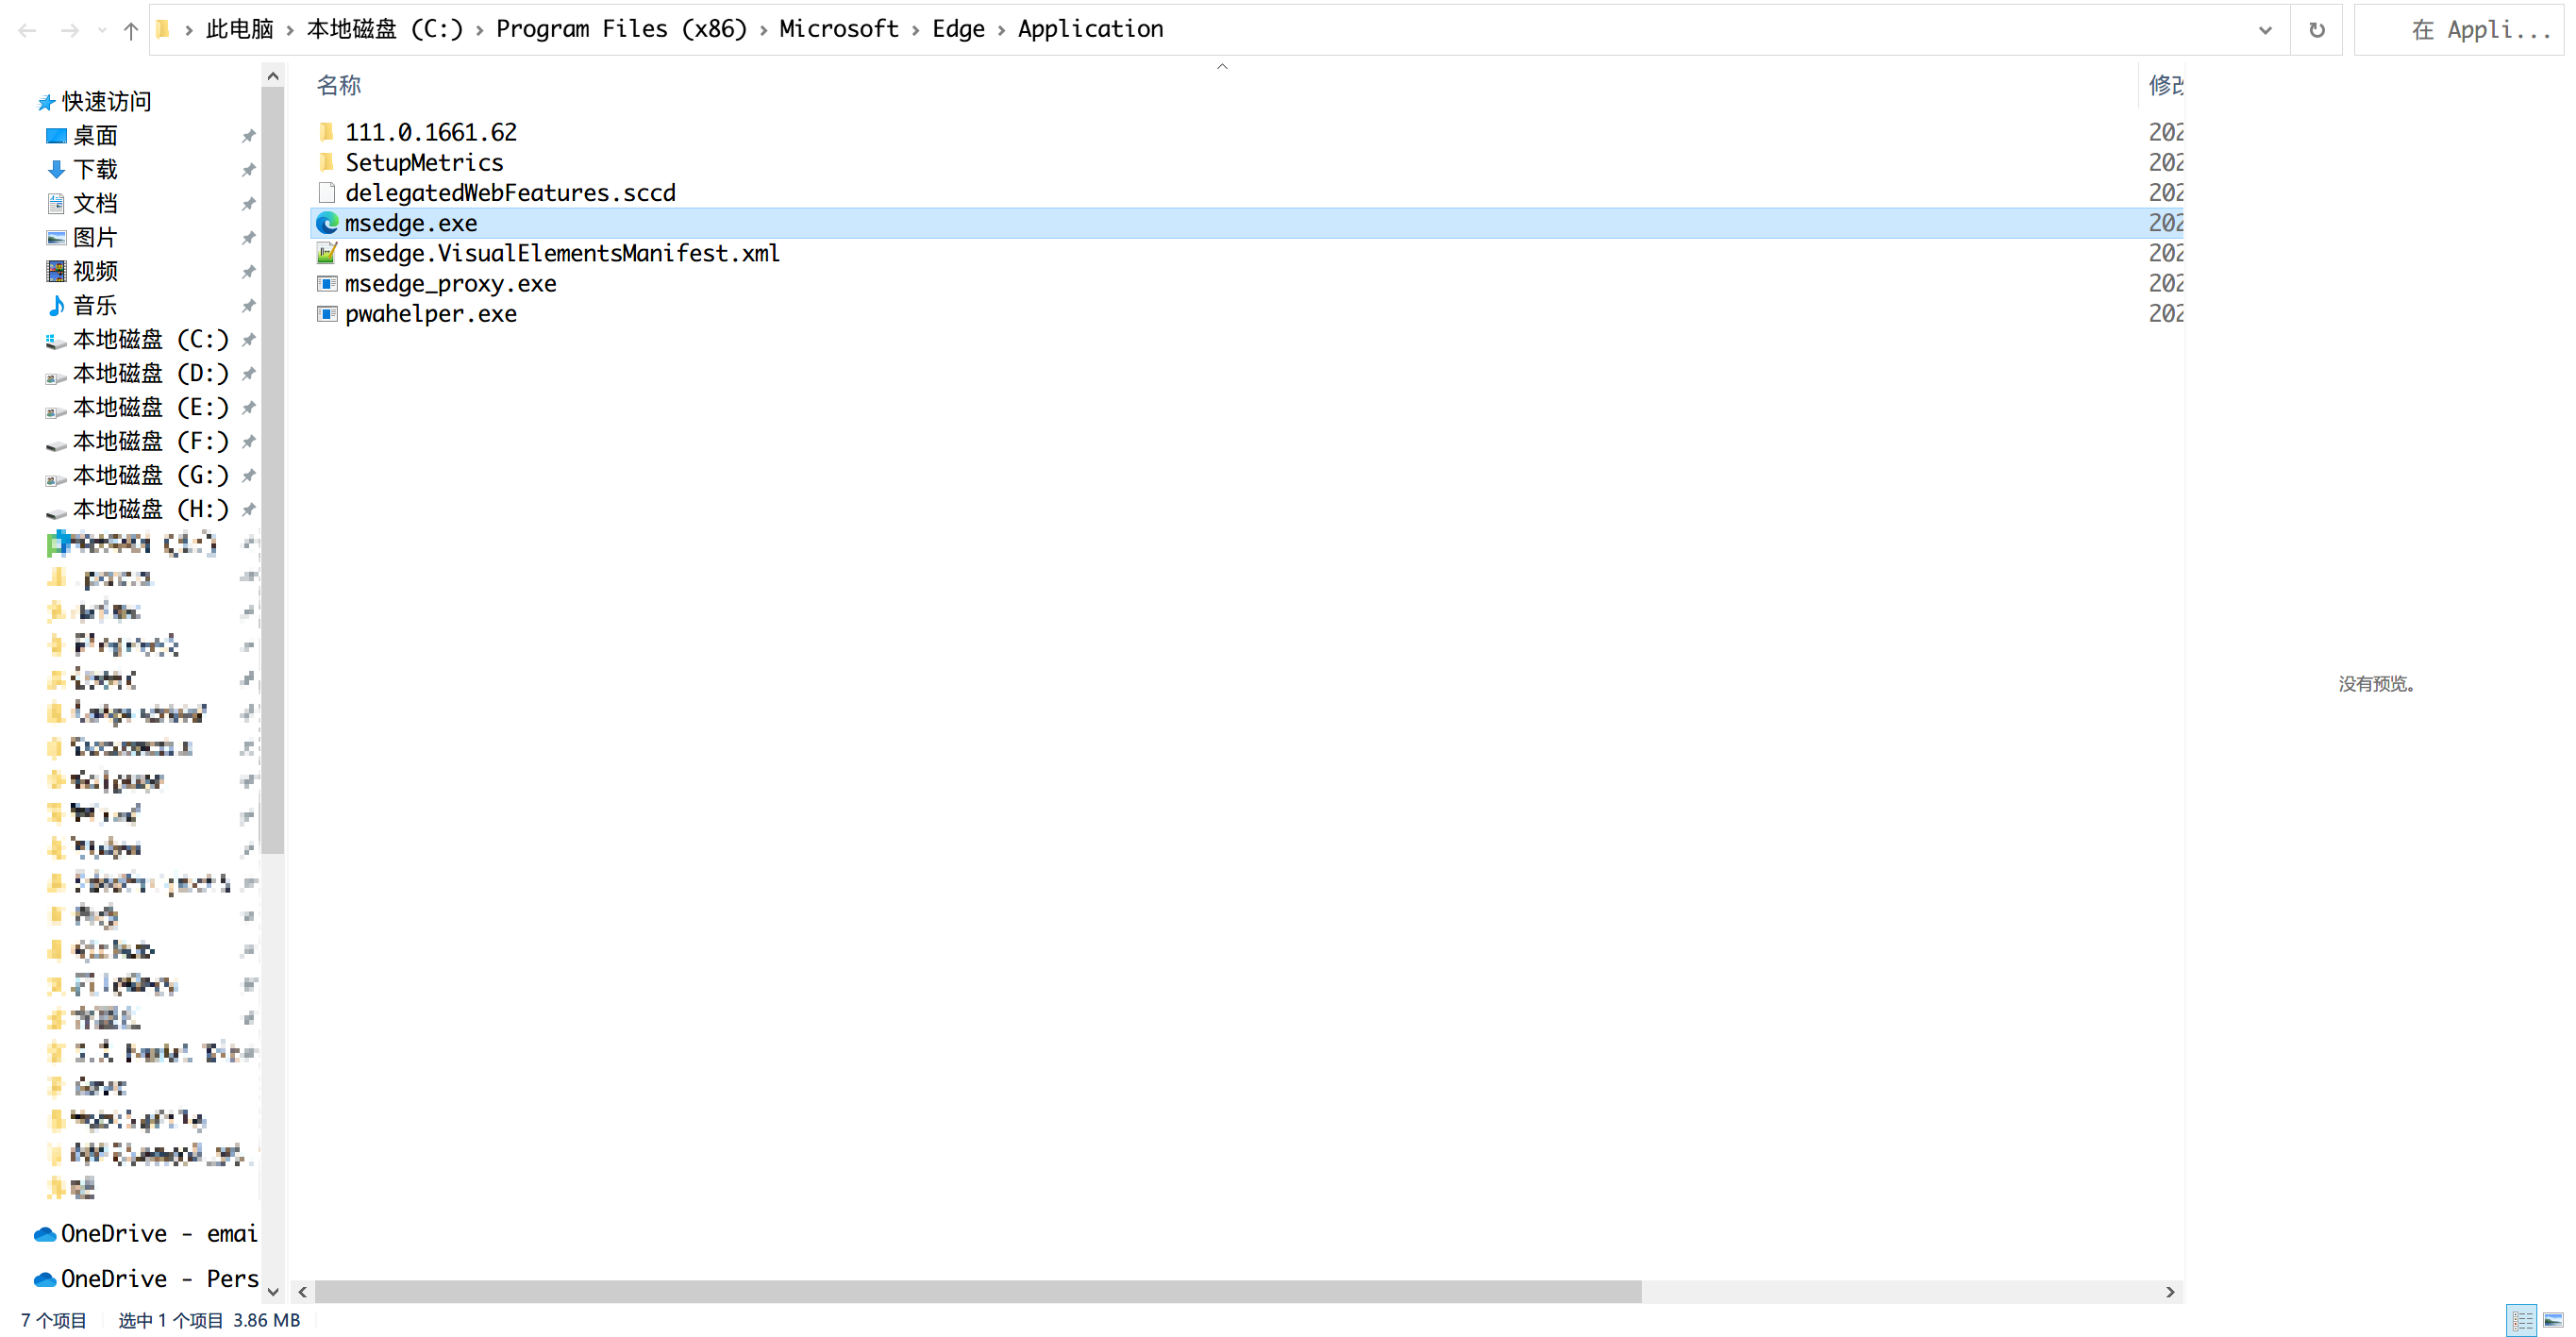The height and width of the screenshot is (1337, 2576).
Task: Sort by 名称 column header
Action: [x=339, y=85]
